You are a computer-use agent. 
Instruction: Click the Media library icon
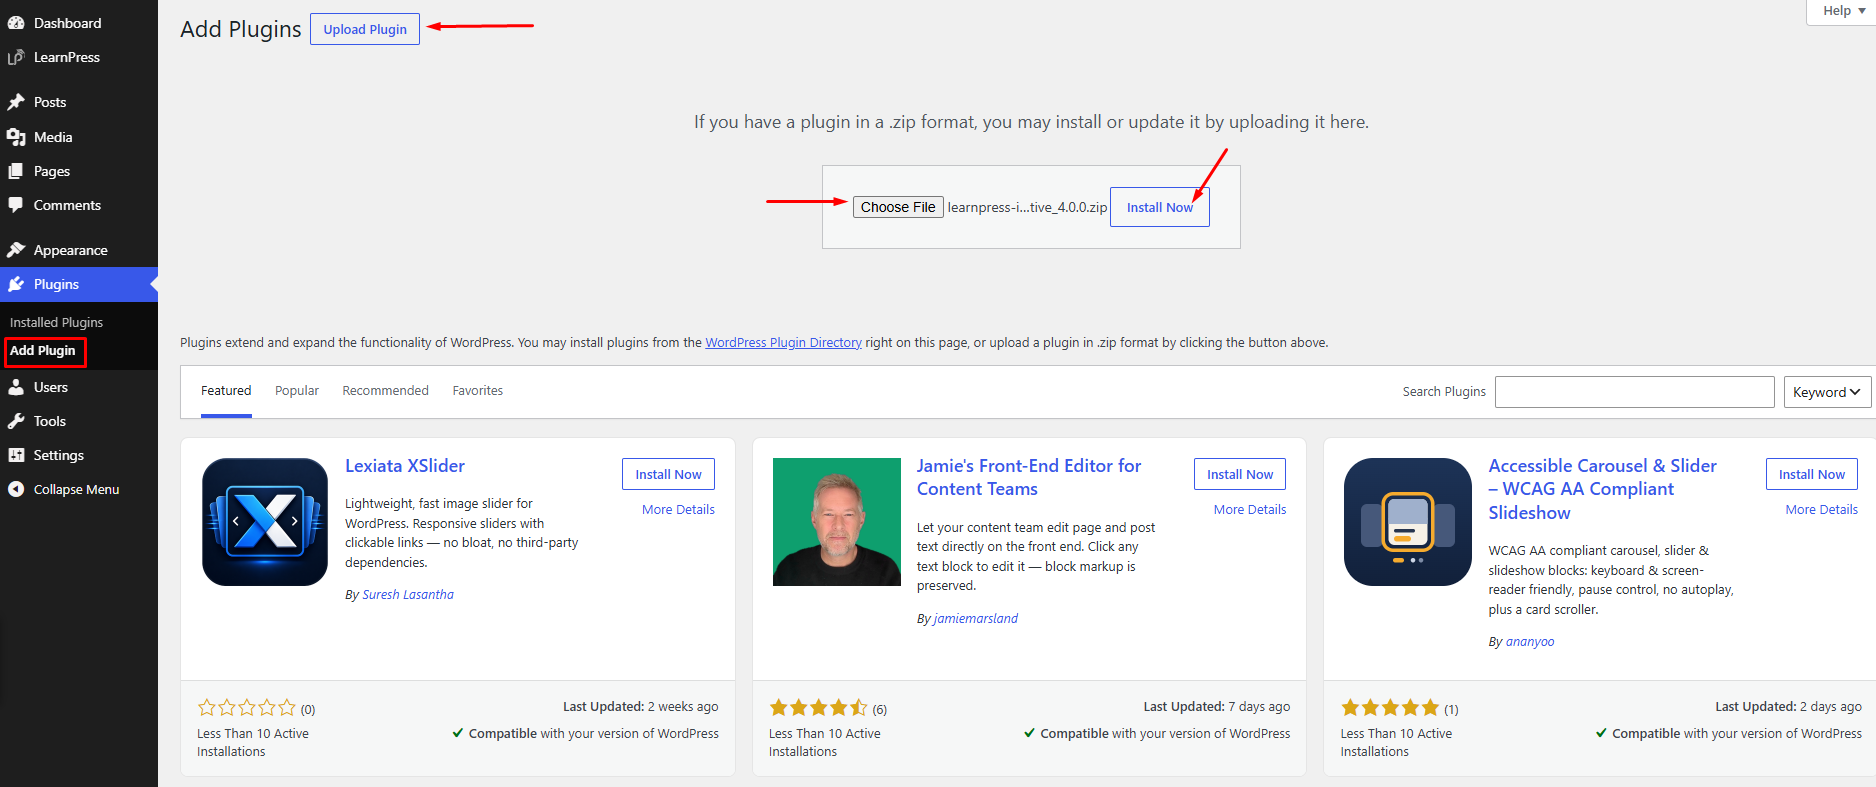tap(16, 137)
